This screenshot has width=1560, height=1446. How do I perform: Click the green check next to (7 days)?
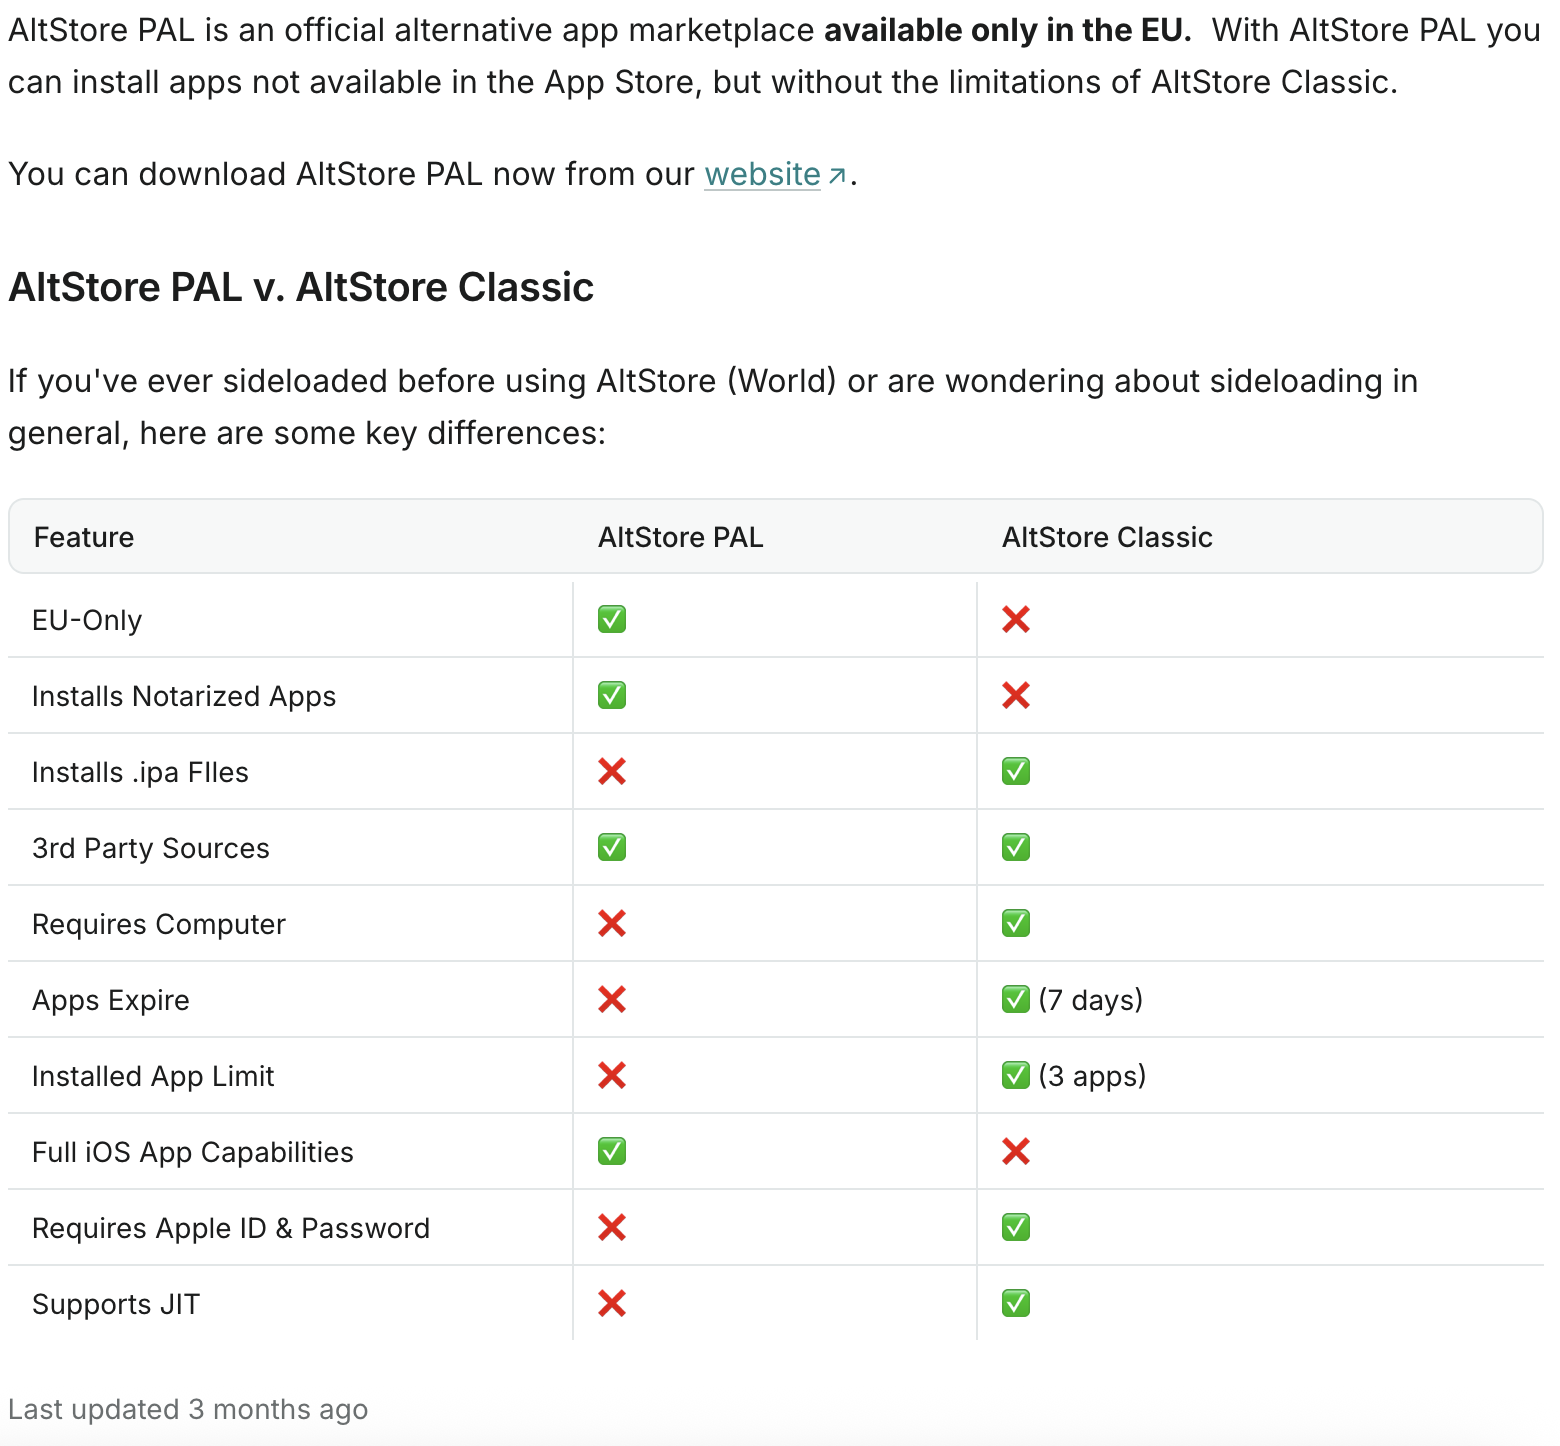(1016, 1000)
